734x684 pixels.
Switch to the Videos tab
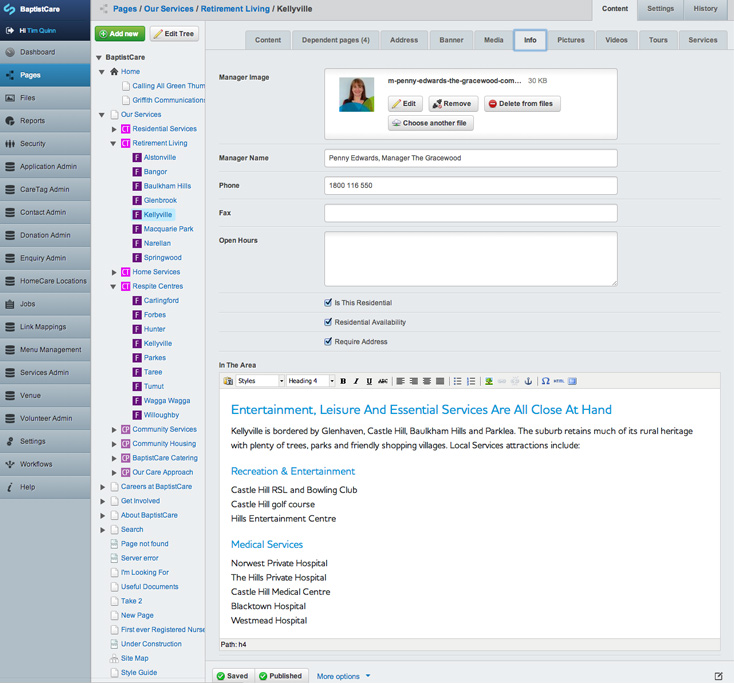tap(616, 40)
